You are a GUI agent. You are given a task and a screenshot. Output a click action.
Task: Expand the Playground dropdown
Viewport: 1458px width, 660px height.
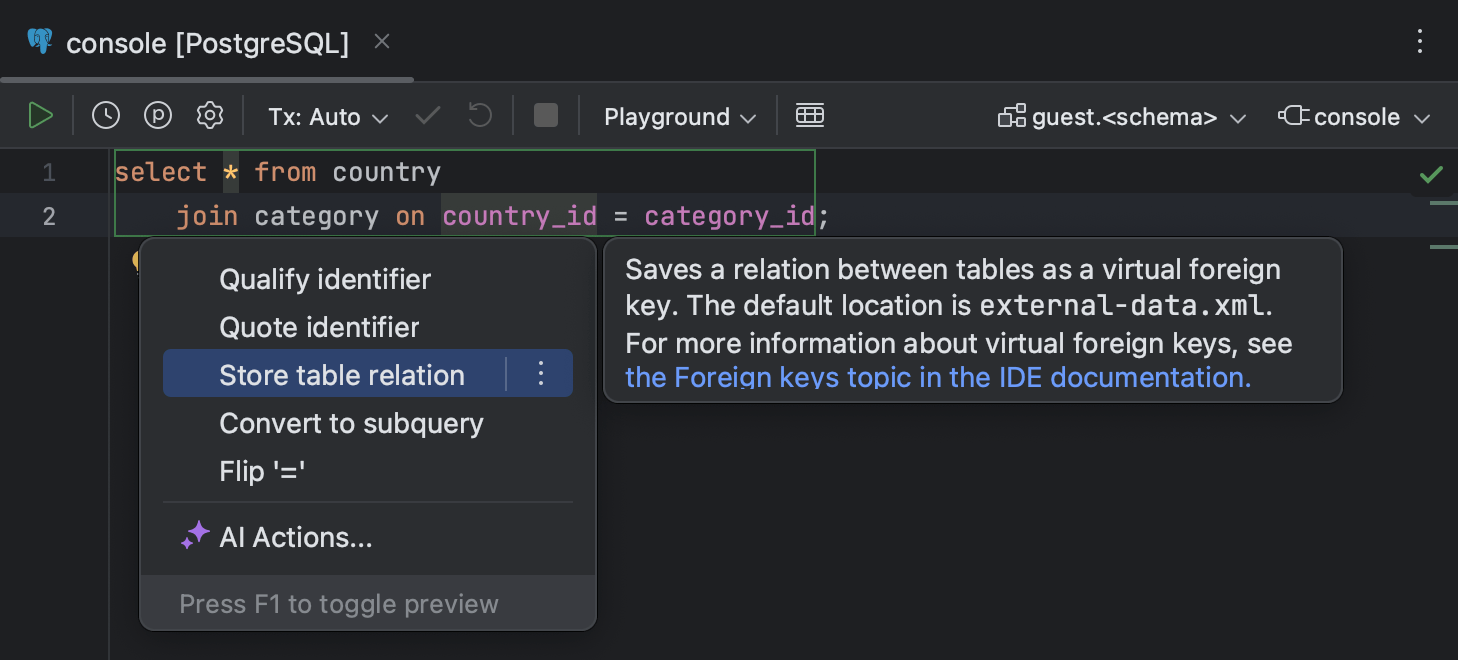pos(678,116)
